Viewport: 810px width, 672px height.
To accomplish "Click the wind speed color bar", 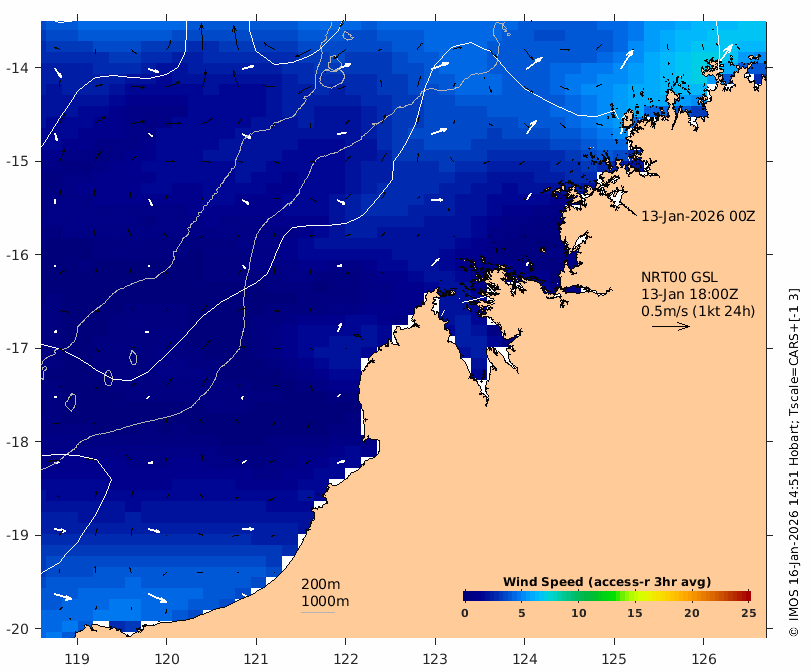I will pyautogui.click(x=607, y=596).
